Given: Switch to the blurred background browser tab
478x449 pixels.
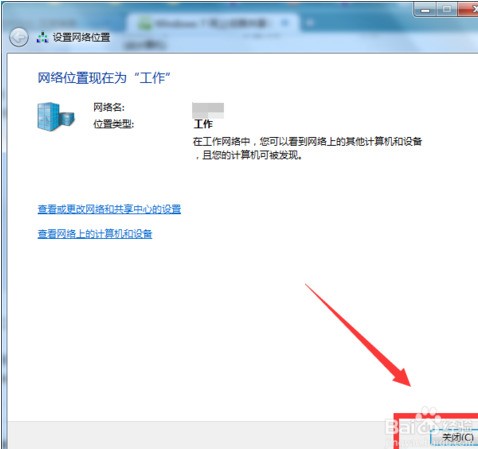Looking at the screenshot, I should pos(212,23).
